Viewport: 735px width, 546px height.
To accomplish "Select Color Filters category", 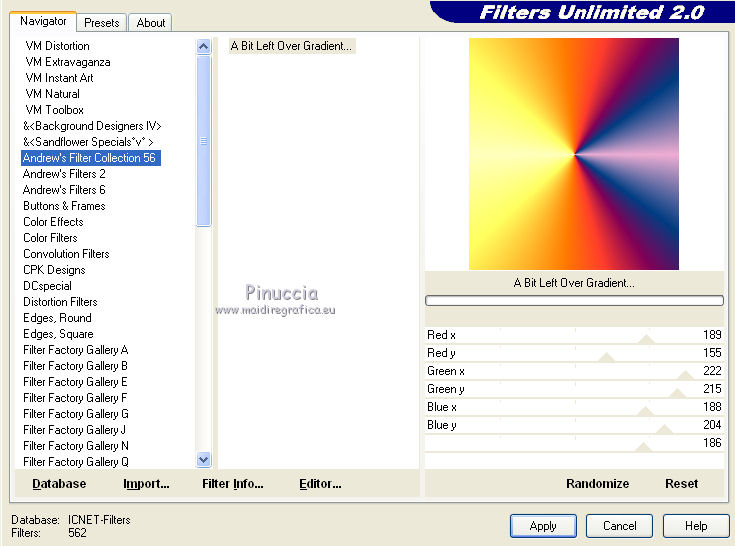I will [50, 238].
